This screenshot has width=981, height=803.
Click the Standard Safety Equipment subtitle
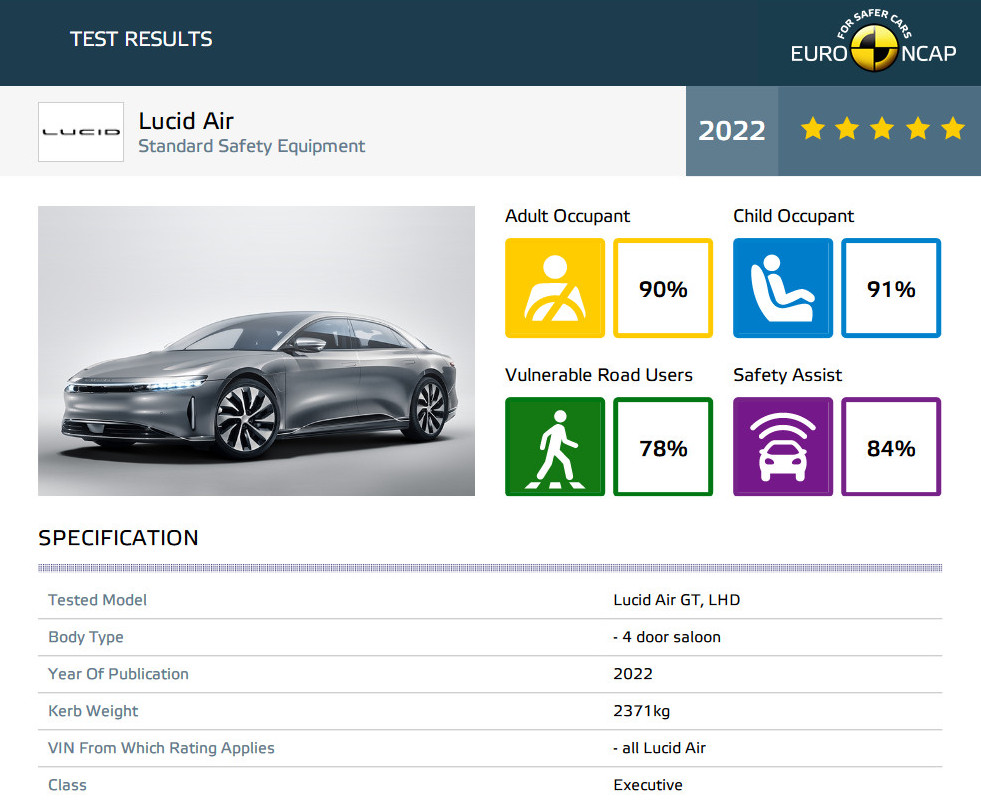click(252, 146)
